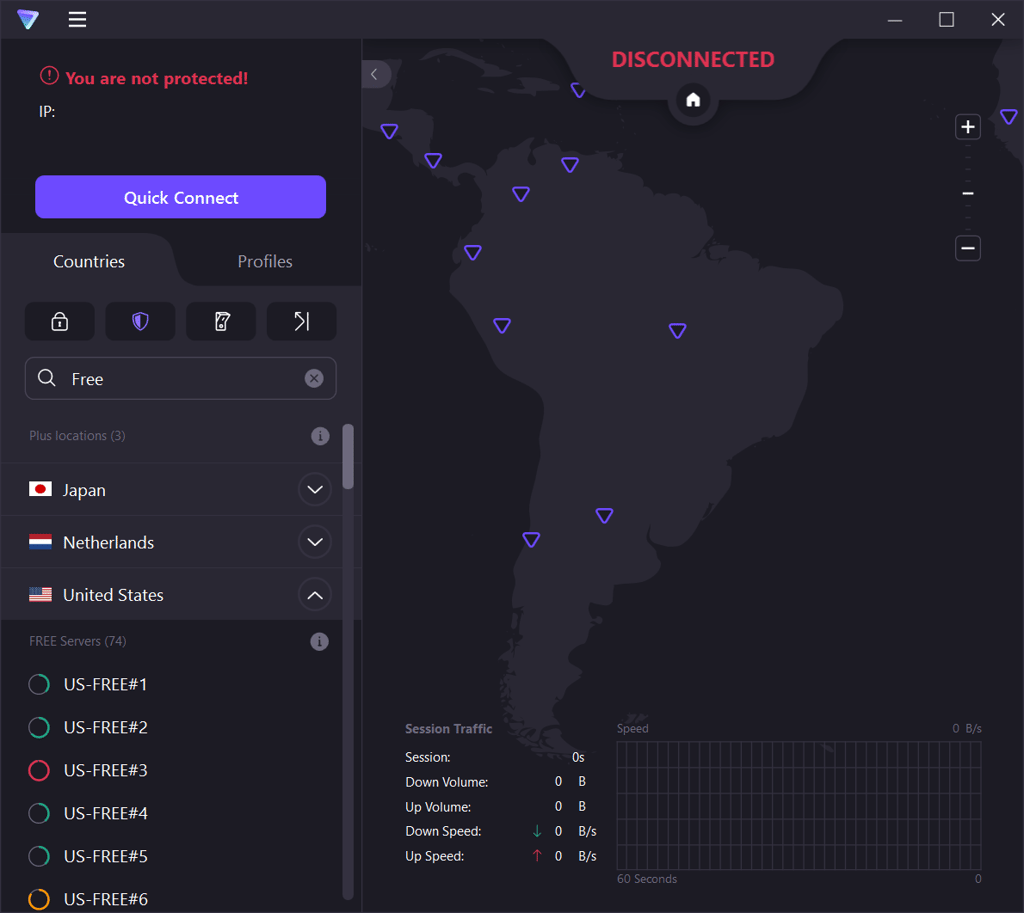The height and width of the screenshot is (913, 1024).
Task: Connect to US-FREE#5 server
Action: click(105, 856)
